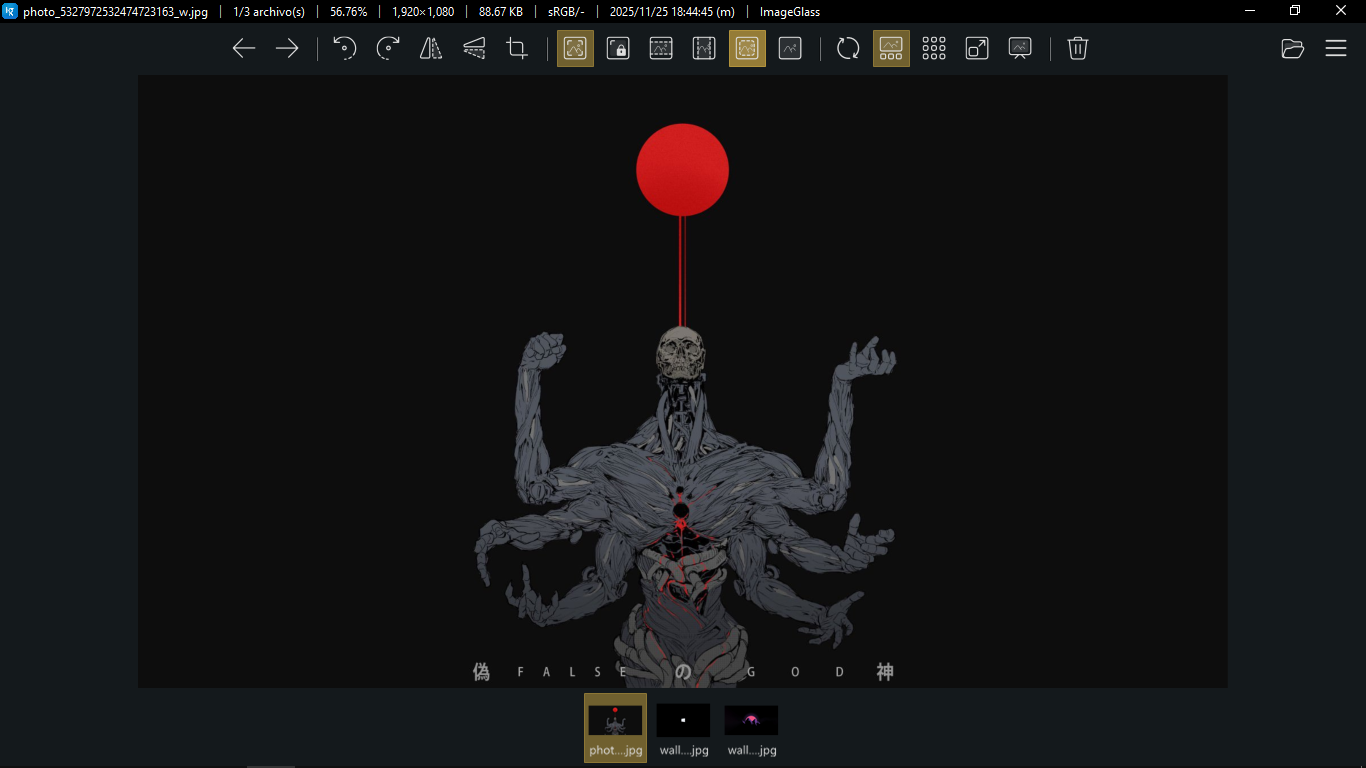The height and width of the screenshot is (768, 1366).
Task: Toggle the thumbnail bar visibility
Action: [x=891, y=48]
